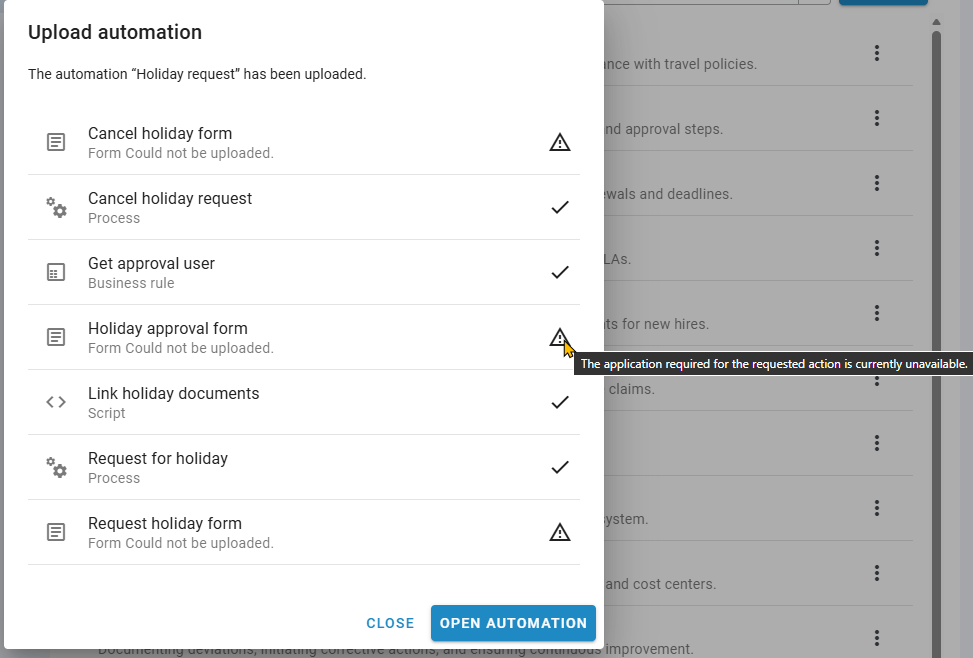This screenshot has height=658, width=973.
Task: Close the Upload automation dialog
Action: pos(390,623)
